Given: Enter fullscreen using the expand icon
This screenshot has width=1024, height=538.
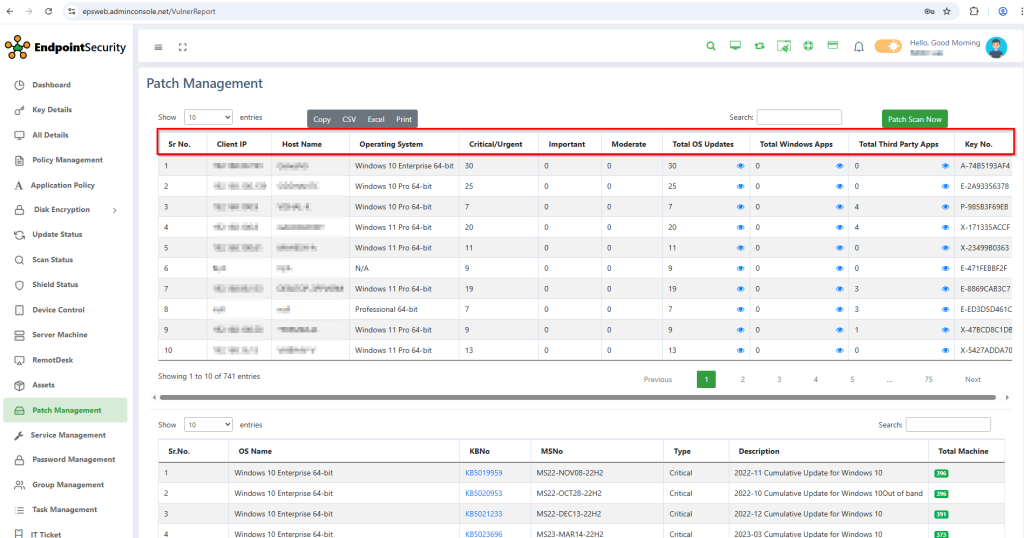Looking at the screenshot, I should 182,47.
